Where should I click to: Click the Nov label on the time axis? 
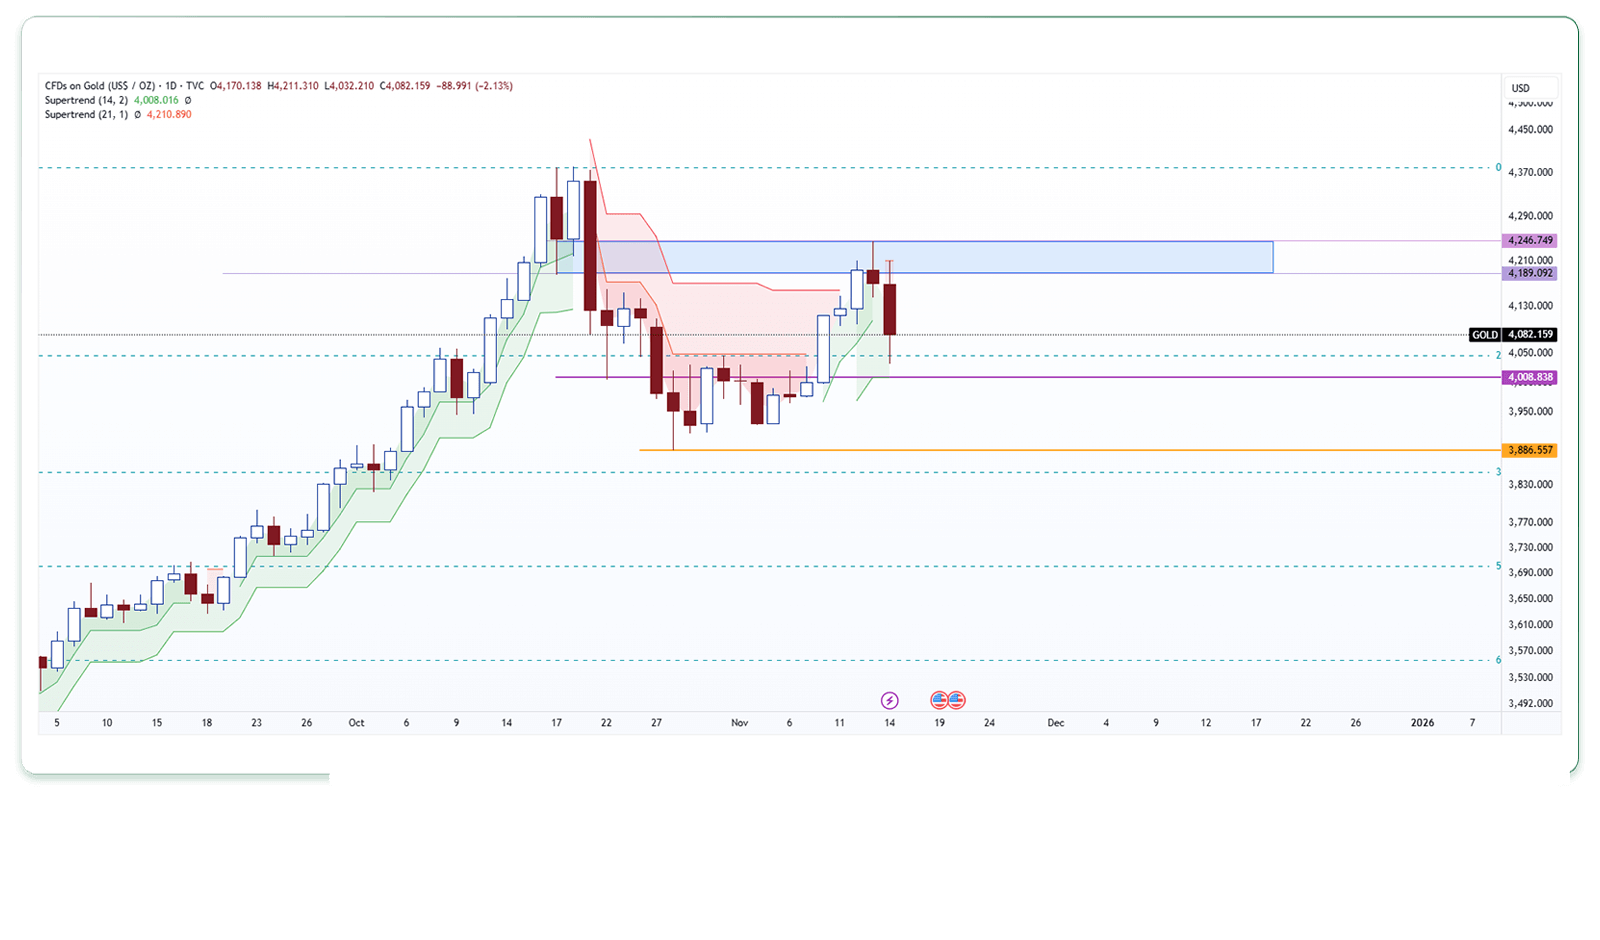point(739,722)
